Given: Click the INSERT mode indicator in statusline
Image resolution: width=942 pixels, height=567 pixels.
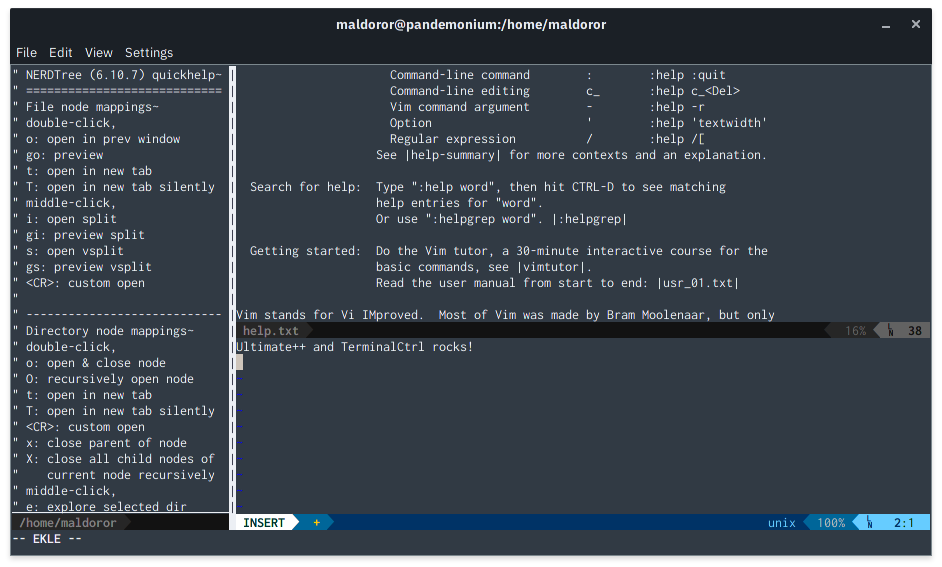Looking at the screenshot, I should point(264,523).
